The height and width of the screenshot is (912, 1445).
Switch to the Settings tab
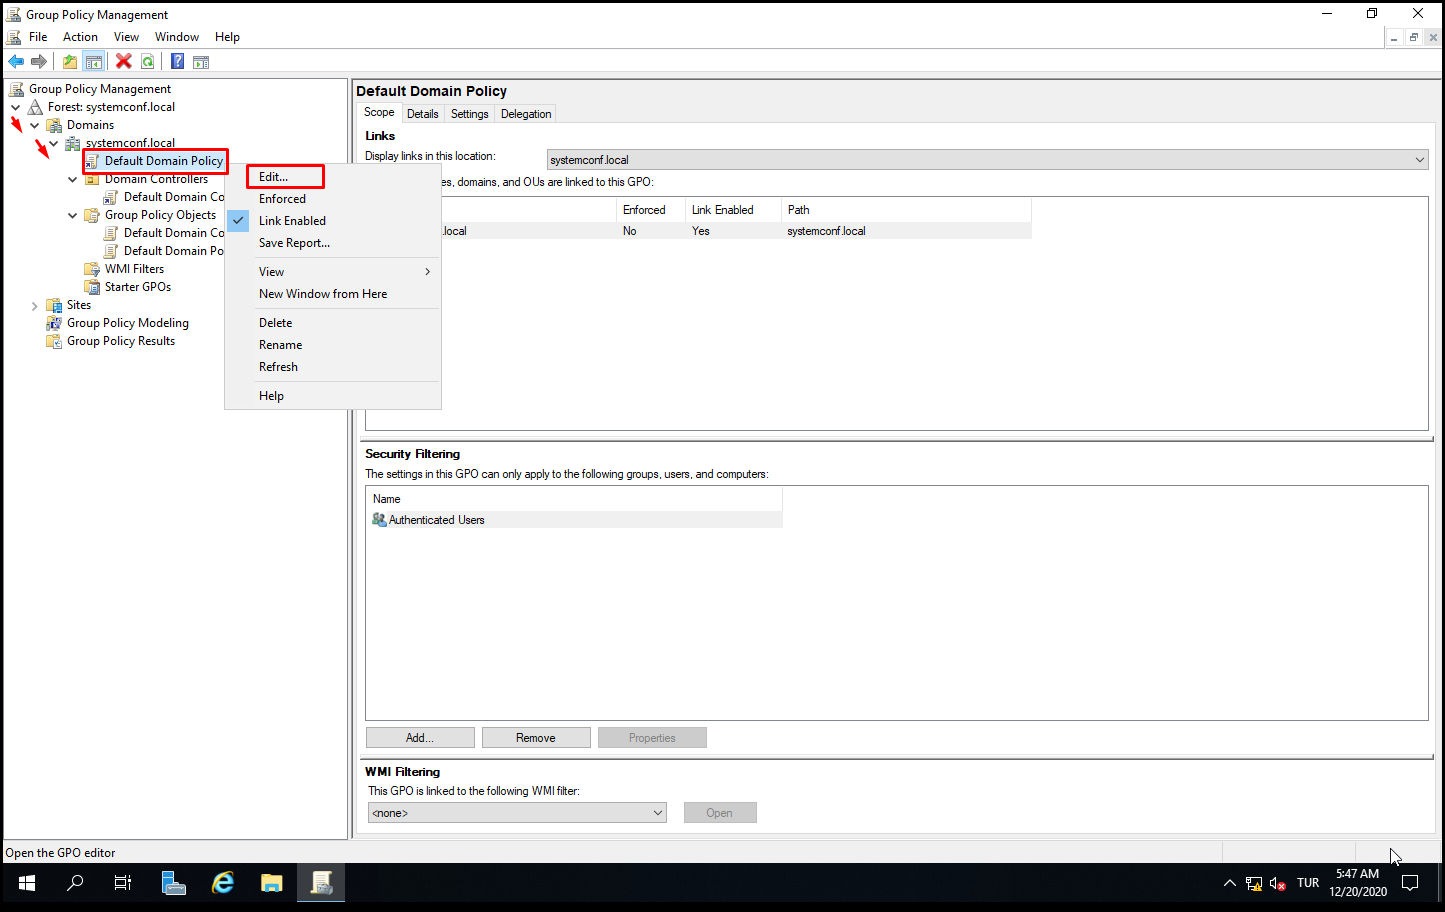coord(469,114)
